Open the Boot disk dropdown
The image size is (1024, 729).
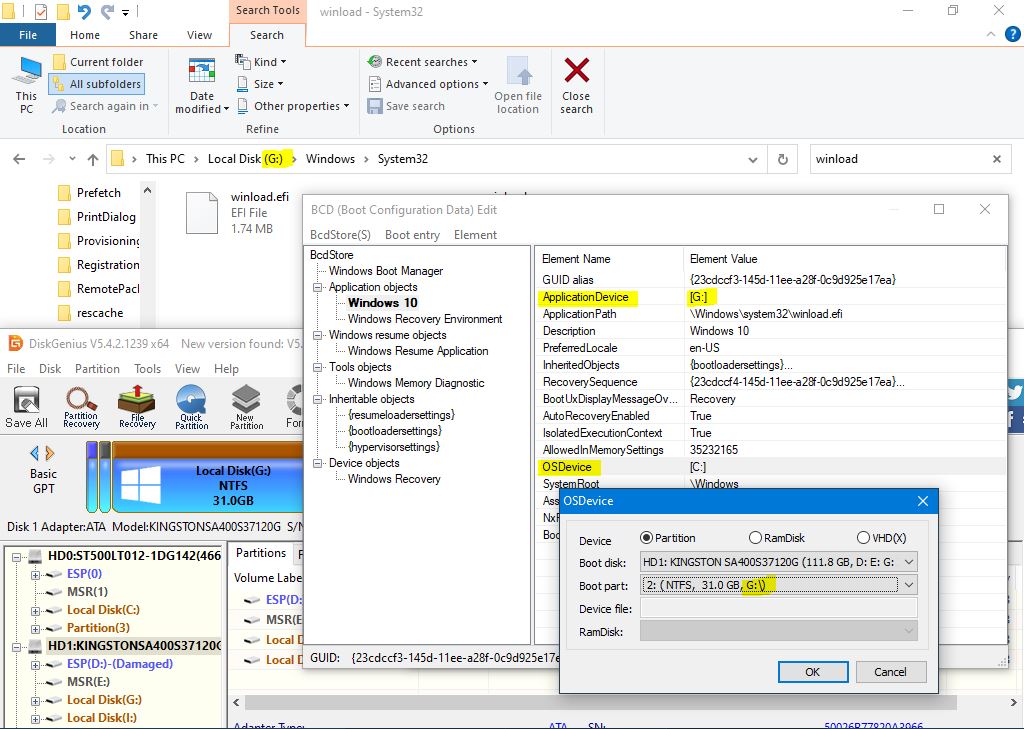pos(908,562)
